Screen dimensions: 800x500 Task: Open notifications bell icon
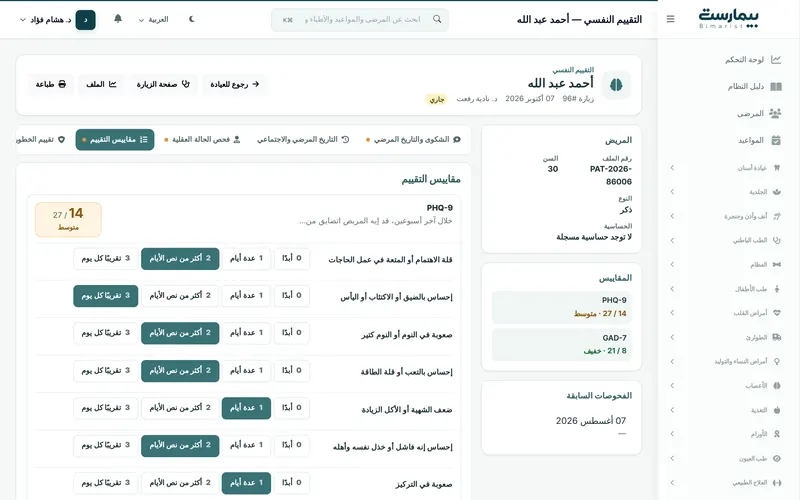[x=118, y=19]
